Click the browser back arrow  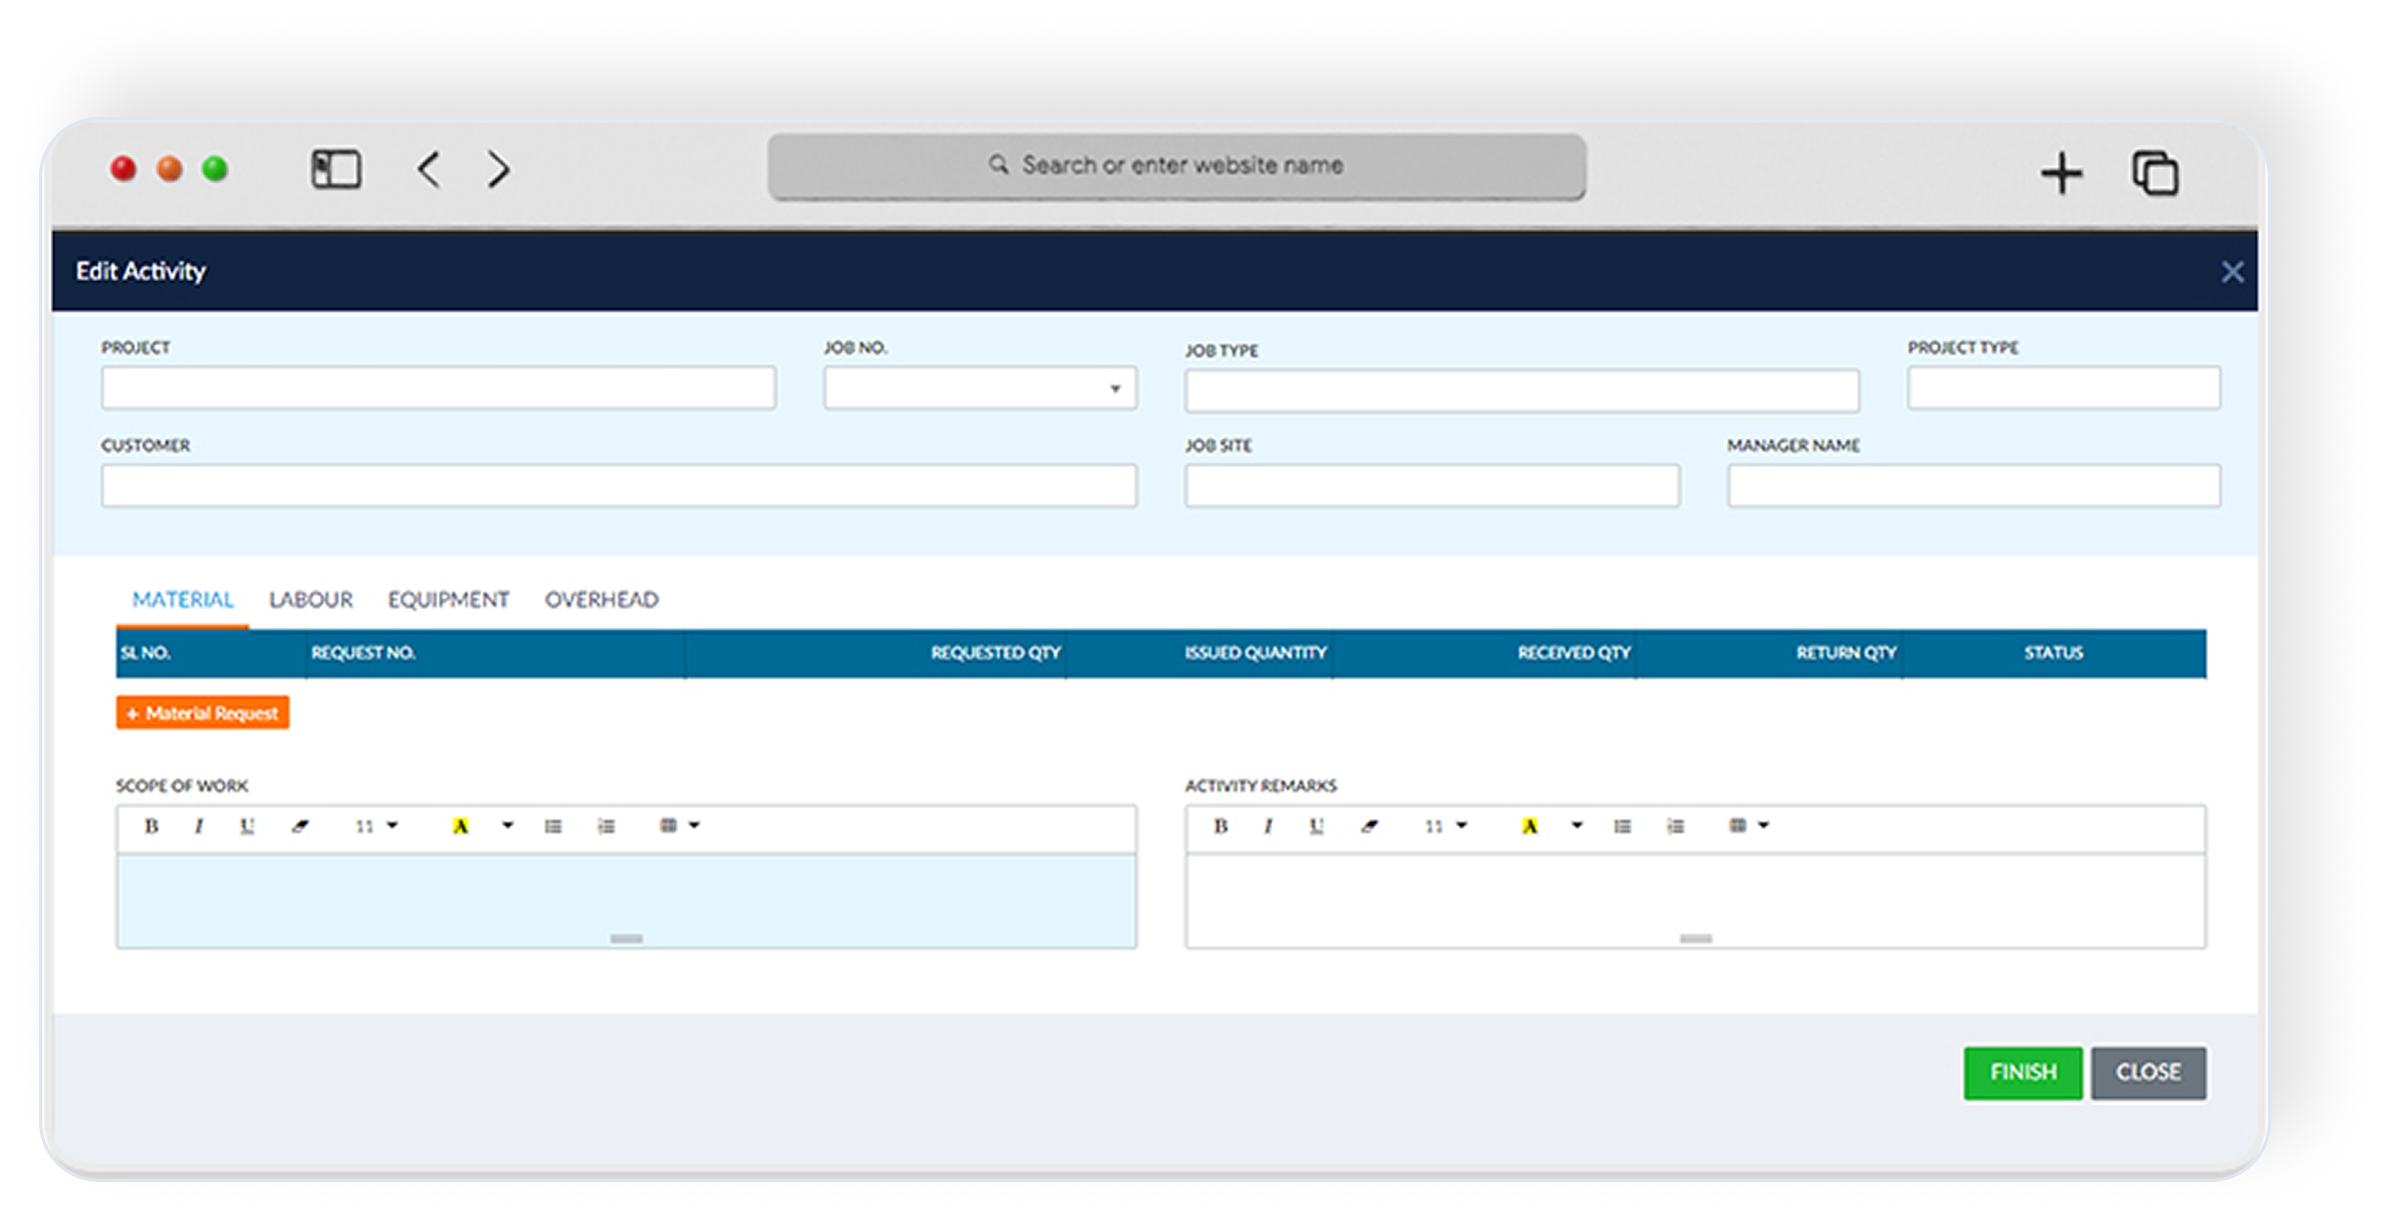coord(429,170)
